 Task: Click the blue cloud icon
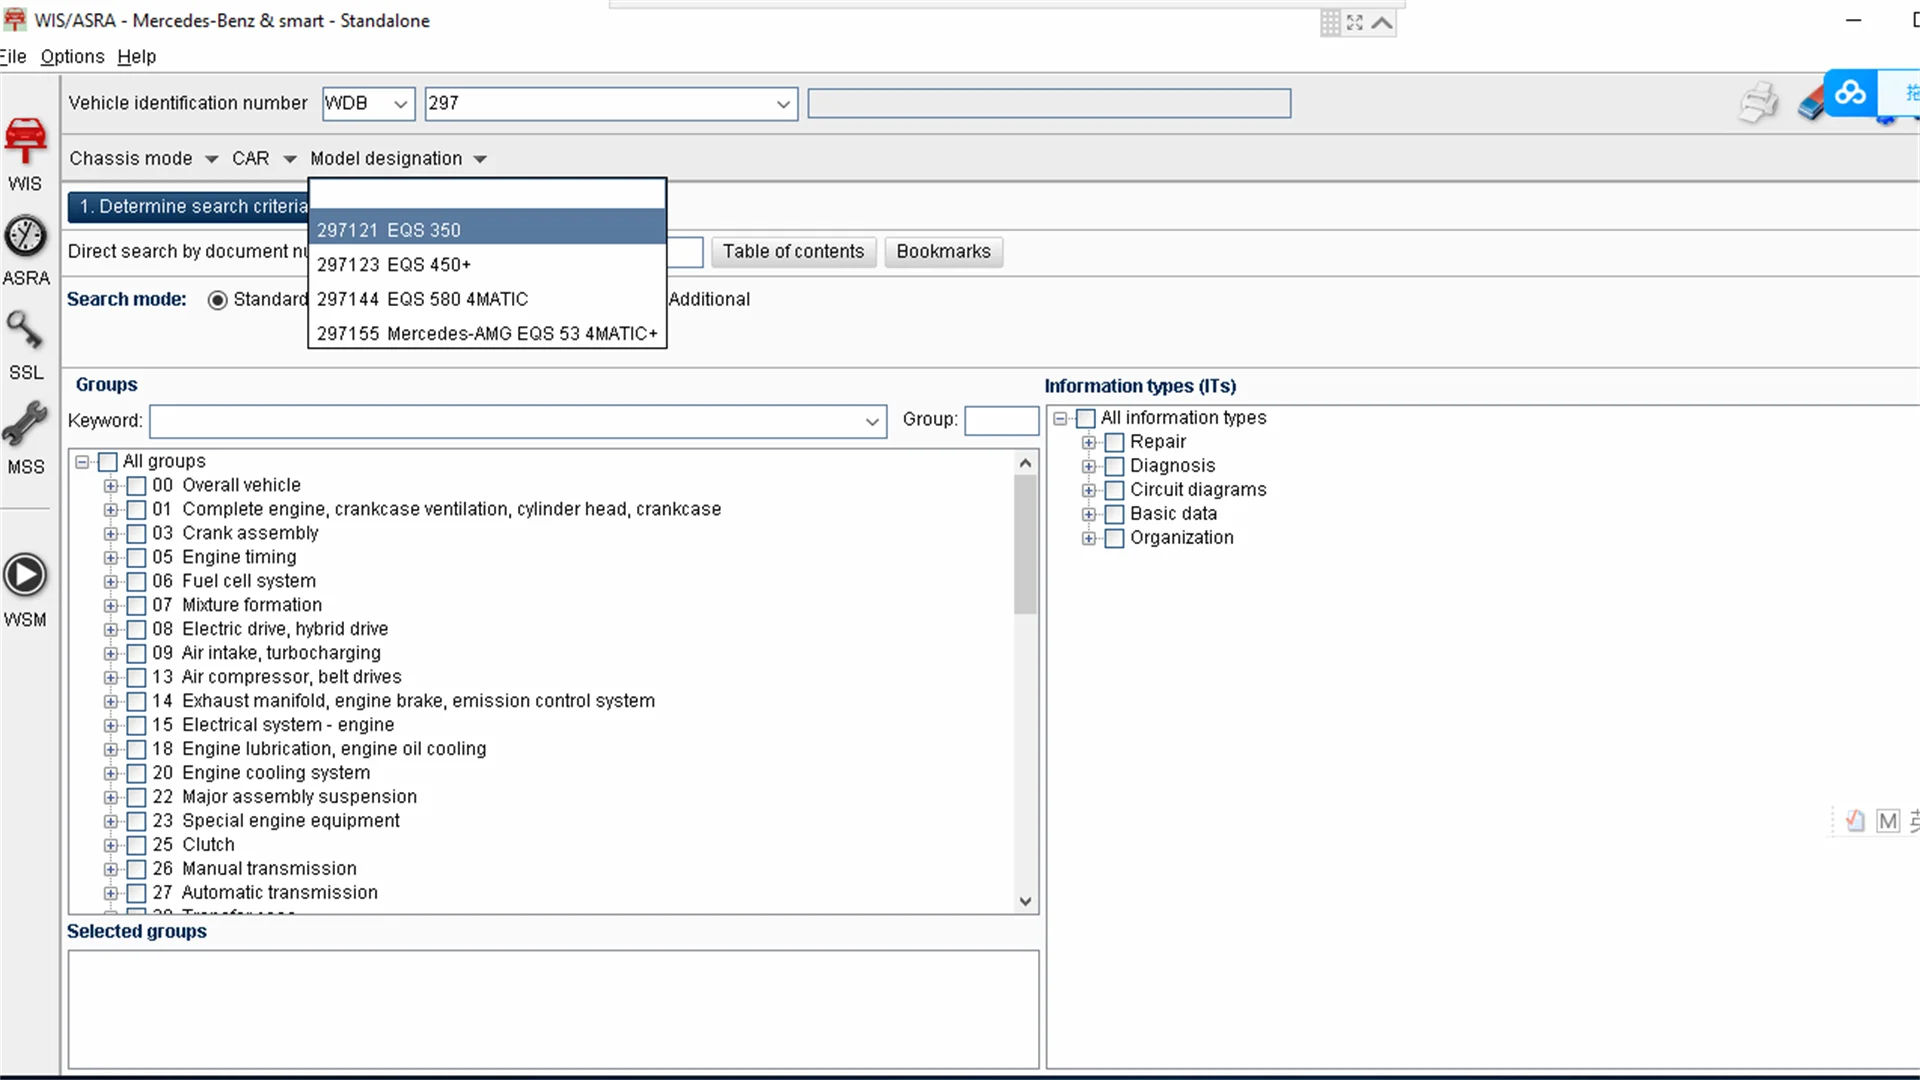pos(1850,93)
